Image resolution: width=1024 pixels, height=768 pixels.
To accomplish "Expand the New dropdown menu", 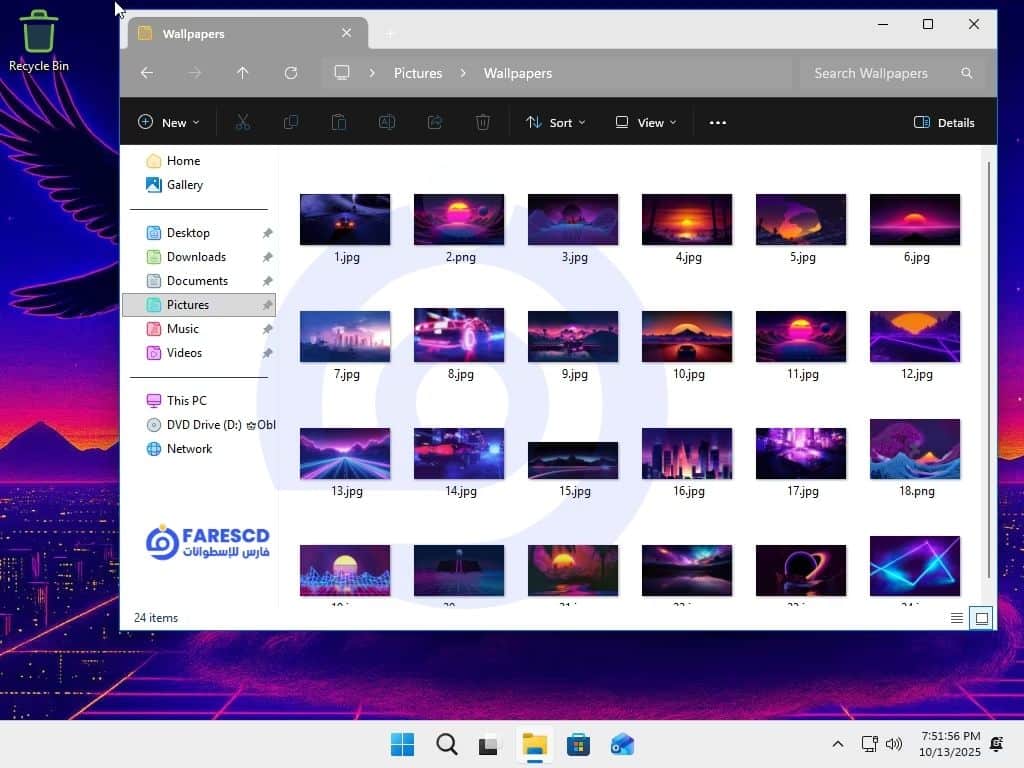I will pyautogui.click(x=168, y=123).
